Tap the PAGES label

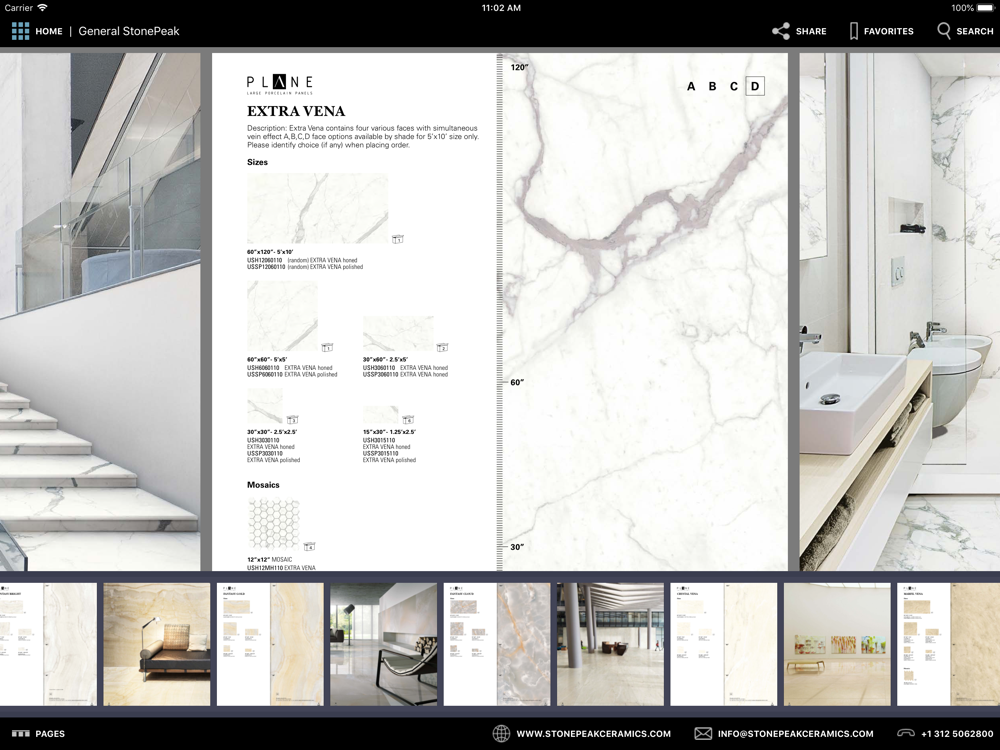(x=50, y=733)
